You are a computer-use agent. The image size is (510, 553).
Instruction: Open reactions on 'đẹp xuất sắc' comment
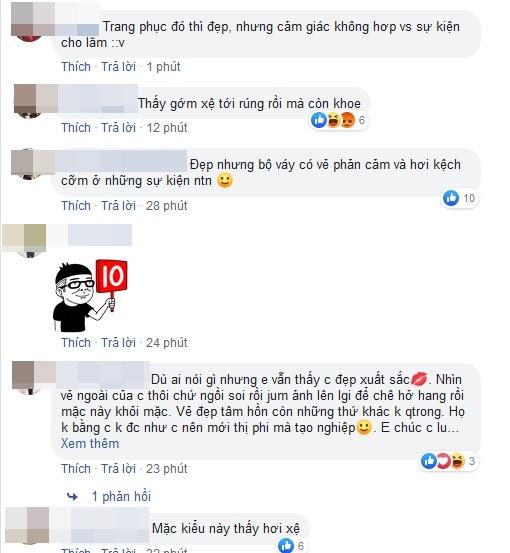point(448,461)
